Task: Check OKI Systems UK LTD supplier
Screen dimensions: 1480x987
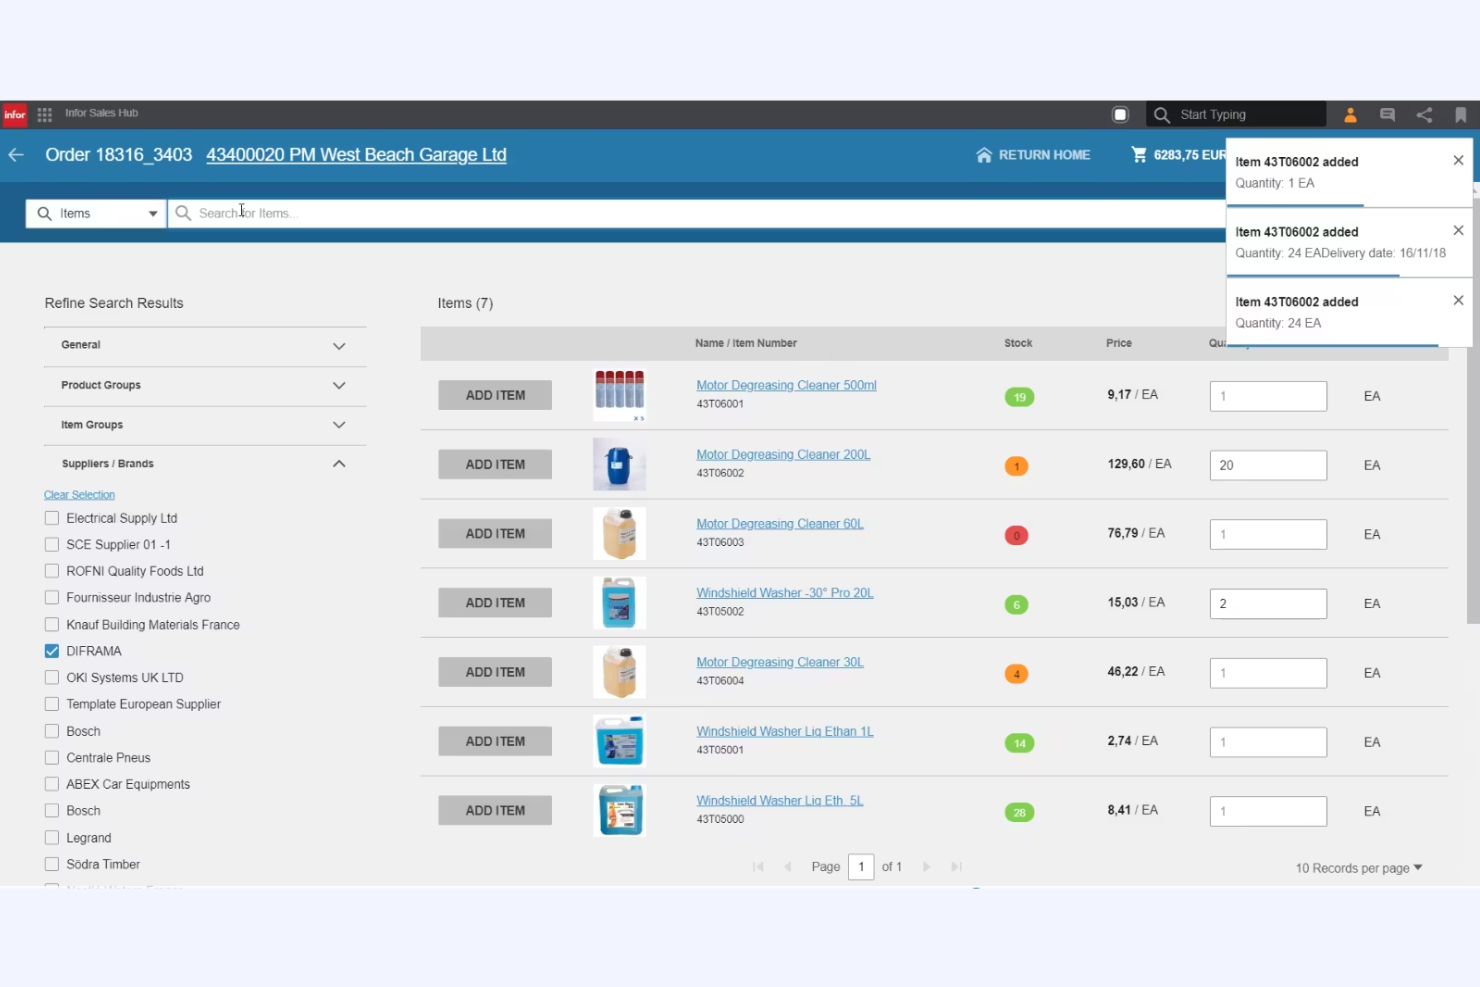Action: click(x=52, y=678)
